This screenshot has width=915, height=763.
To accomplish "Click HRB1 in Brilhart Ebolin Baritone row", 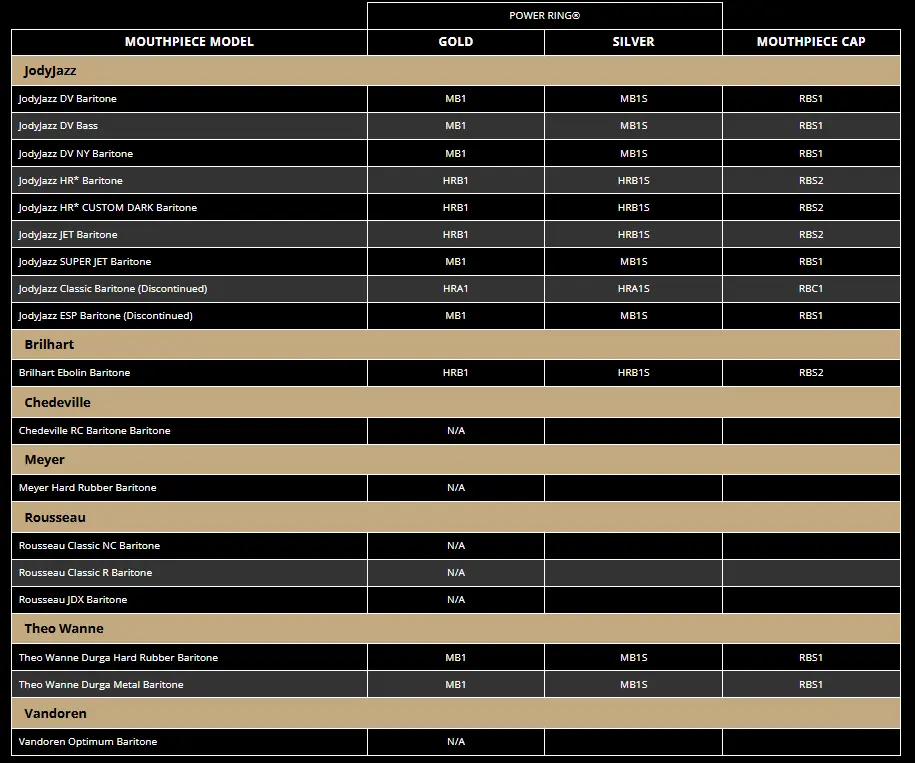I will coord(456,372).
